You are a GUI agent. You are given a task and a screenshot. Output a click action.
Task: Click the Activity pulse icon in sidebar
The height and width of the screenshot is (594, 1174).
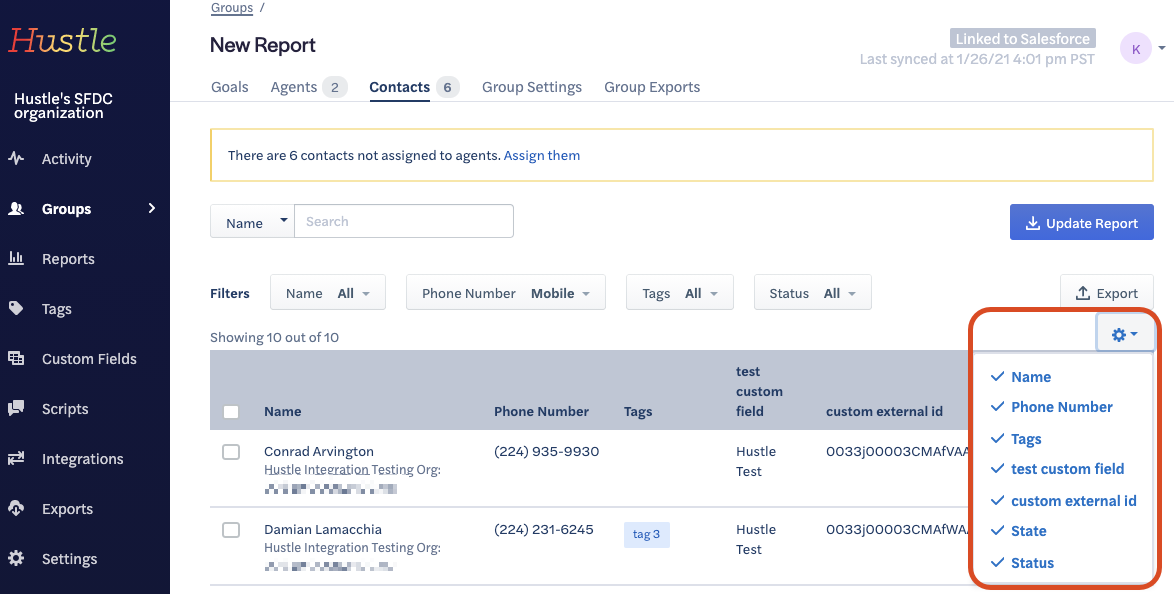(x=16, y=158)
